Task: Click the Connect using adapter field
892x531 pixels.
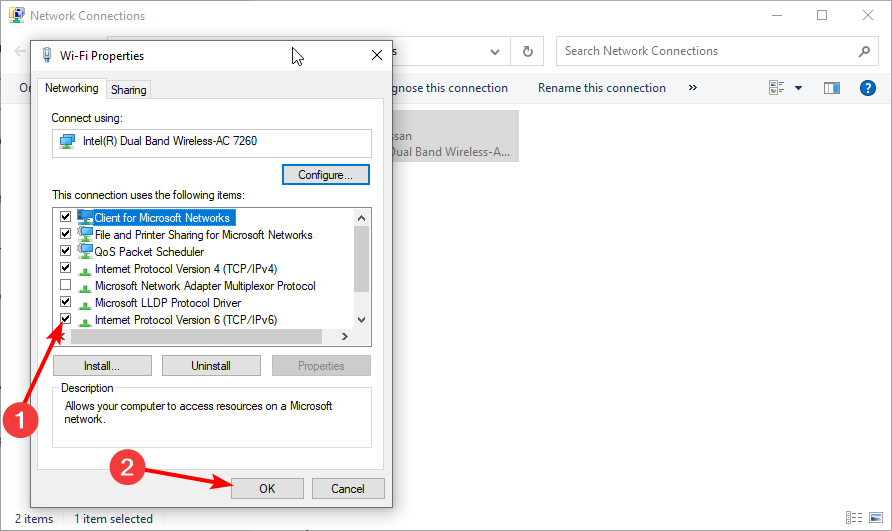Action: [212, 143]
